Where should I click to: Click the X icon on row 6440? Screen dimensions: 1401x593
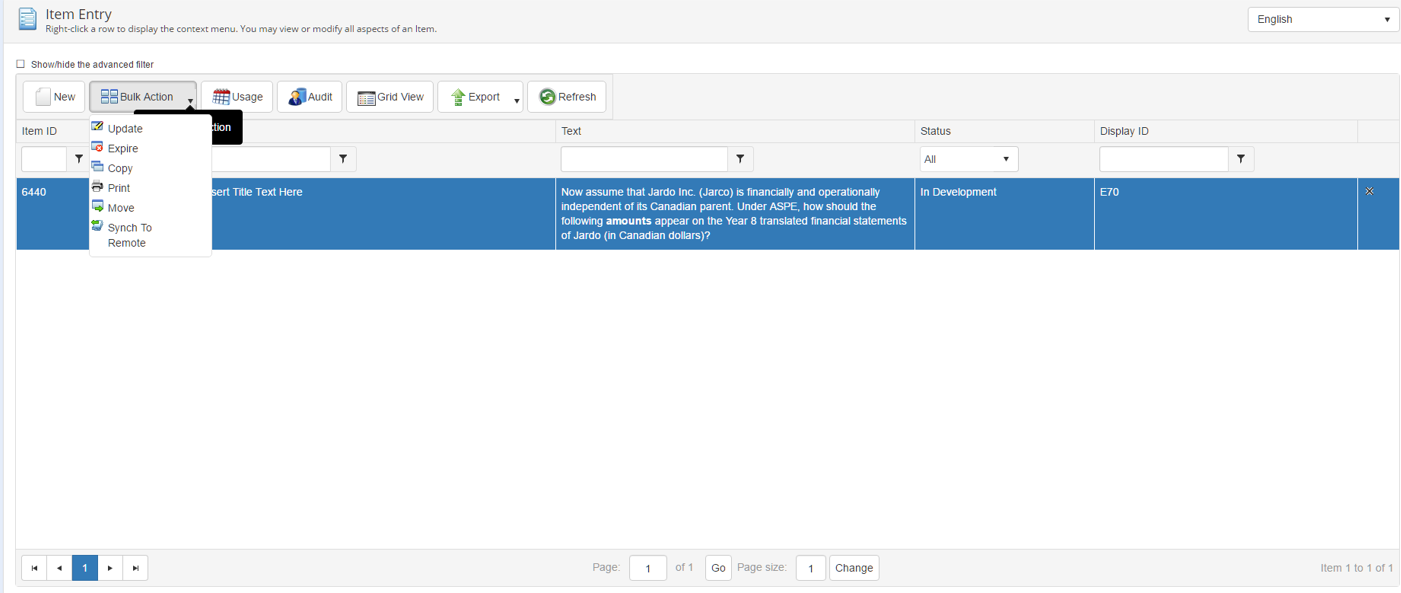[1369, 191]
